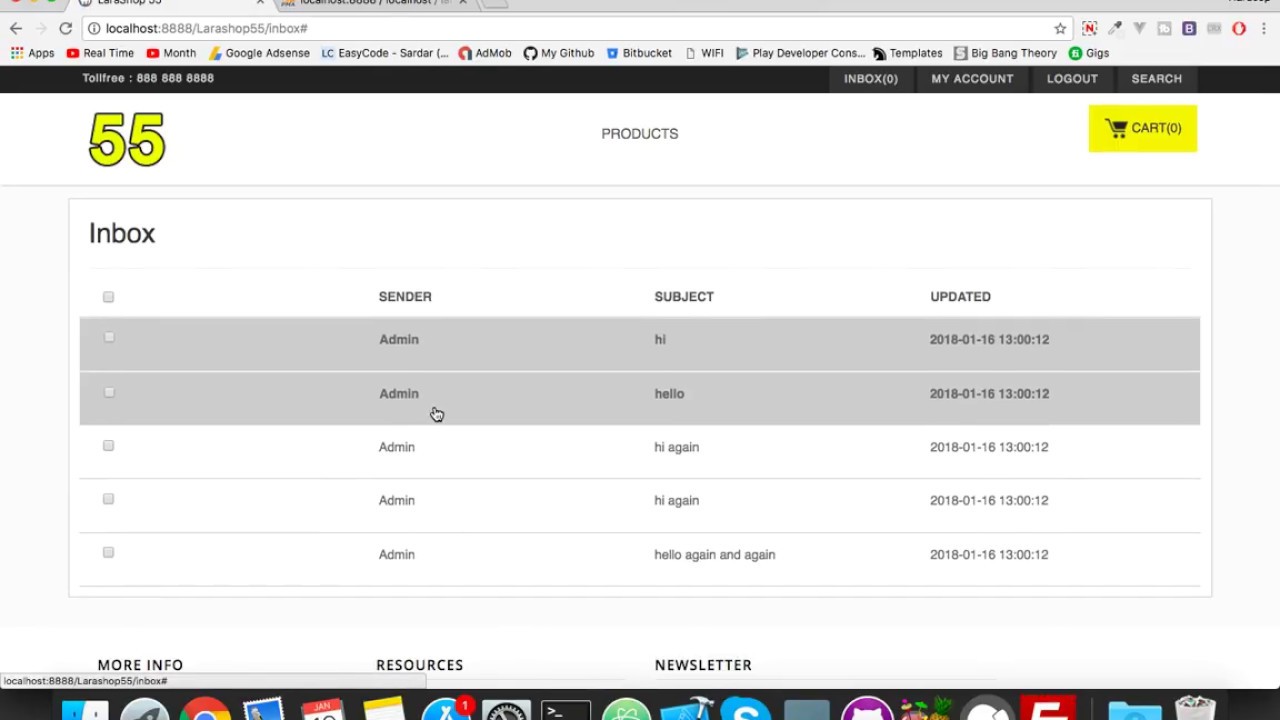The height and width of the screenshot is (720, 1280).
Task: Open the Trash in the dock
Action: click(1195, 709)
